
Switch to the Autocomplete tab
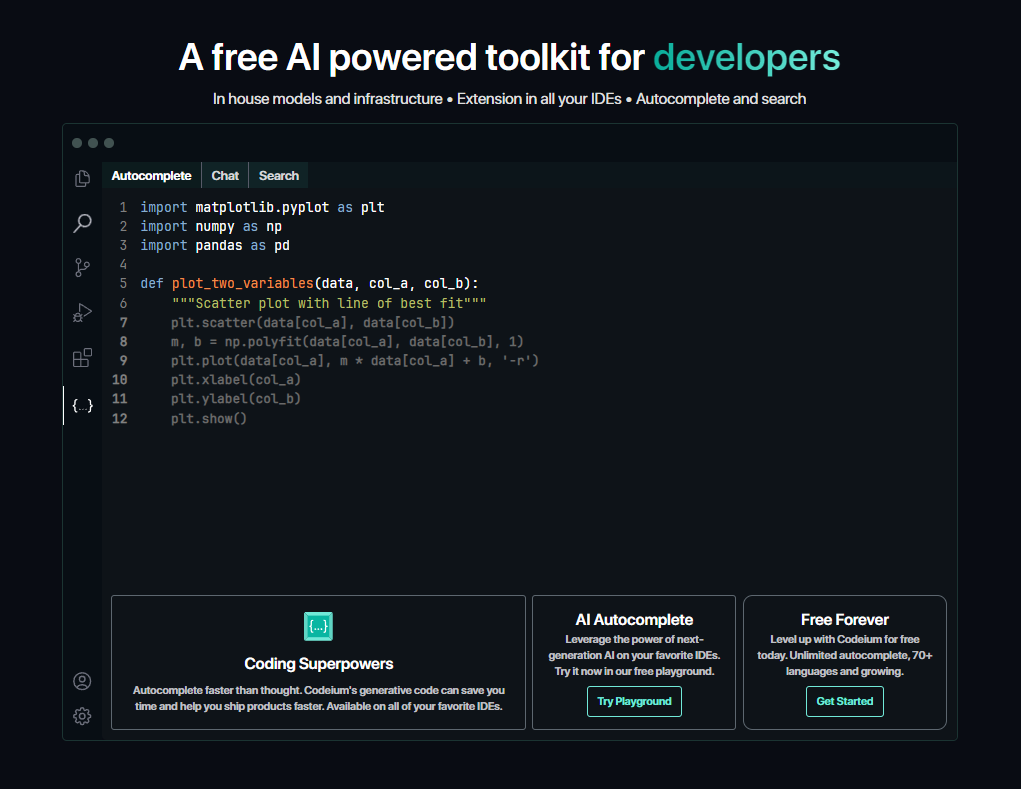[x=151, y=176]
